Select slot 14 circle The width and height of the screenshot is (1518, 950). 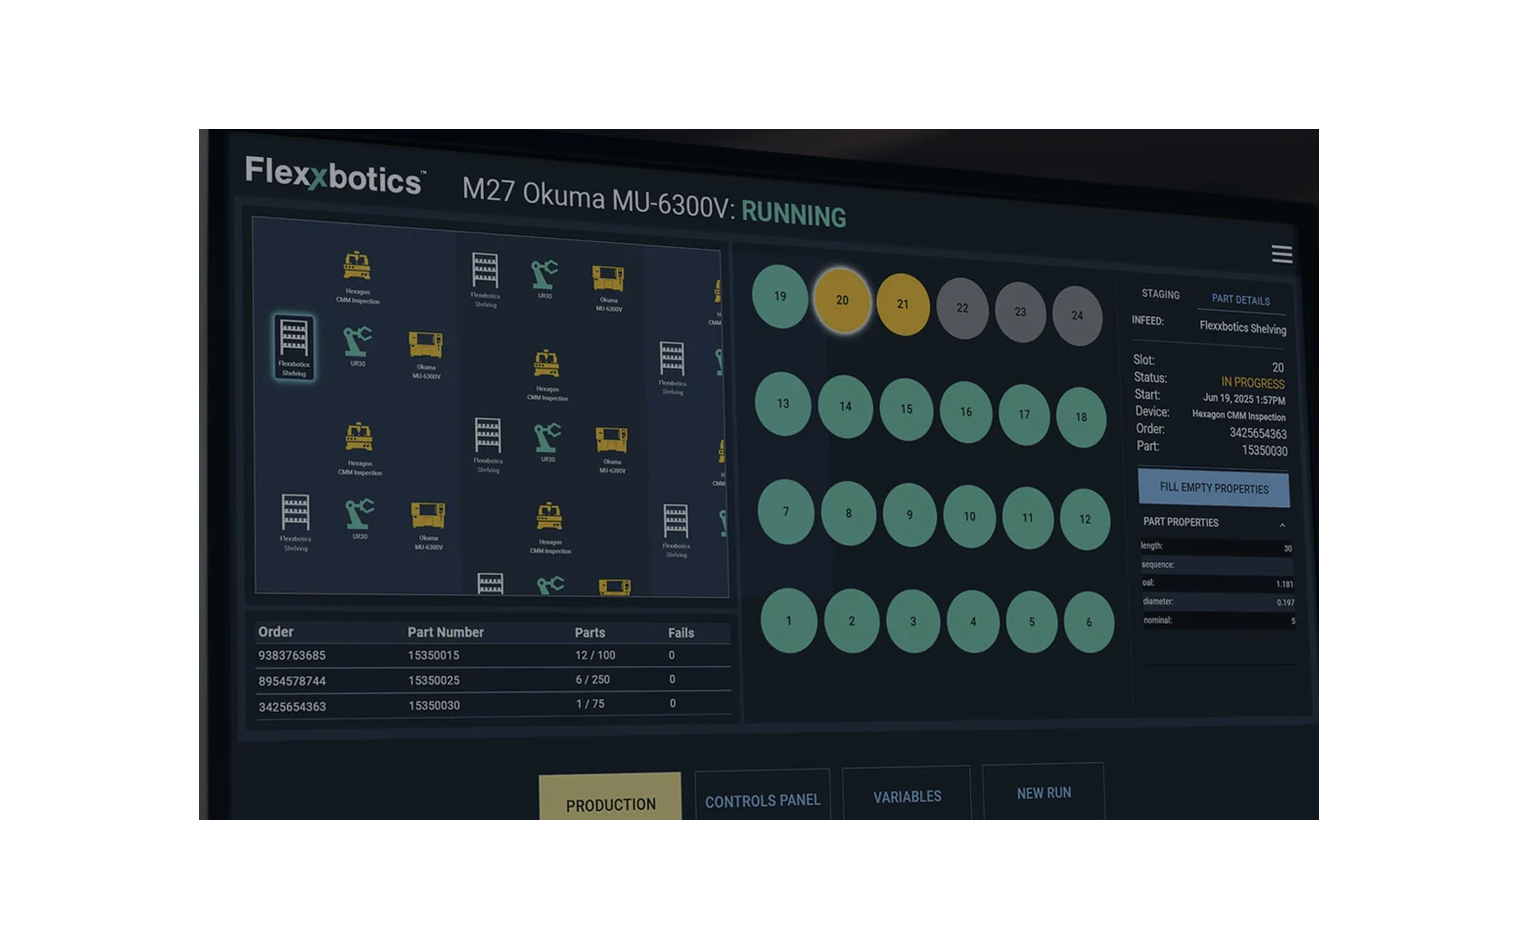845,406
